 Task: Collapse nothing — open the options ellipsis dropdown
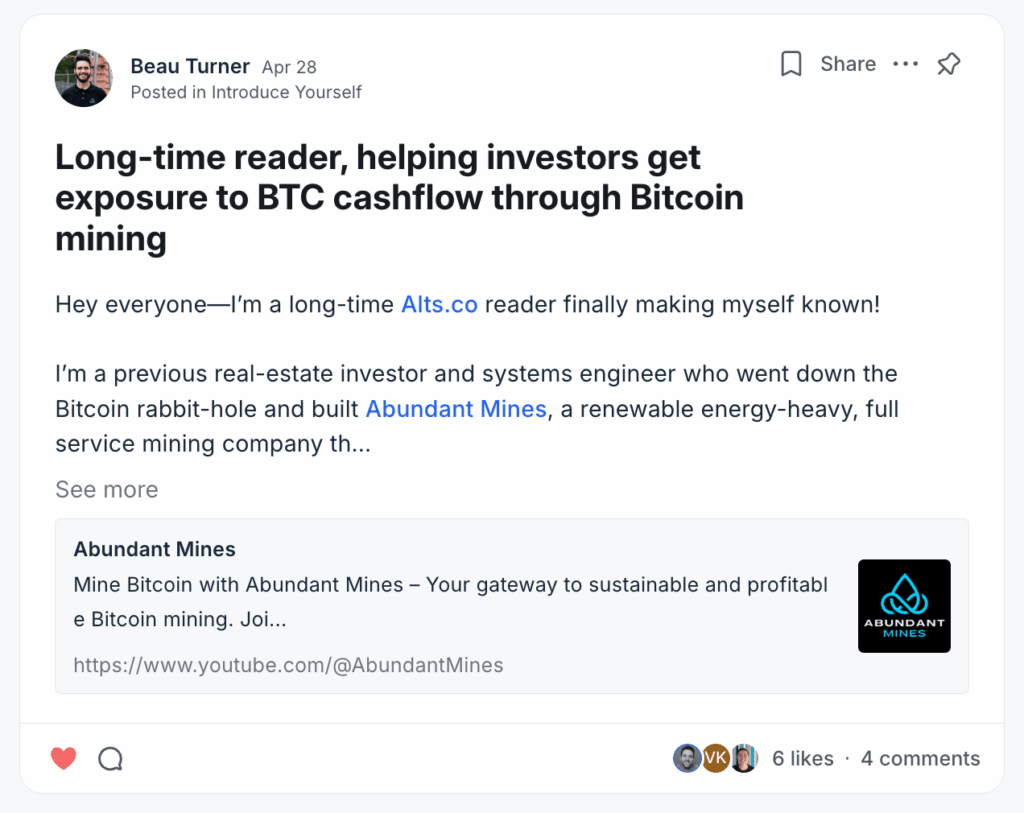pos(906,63)
